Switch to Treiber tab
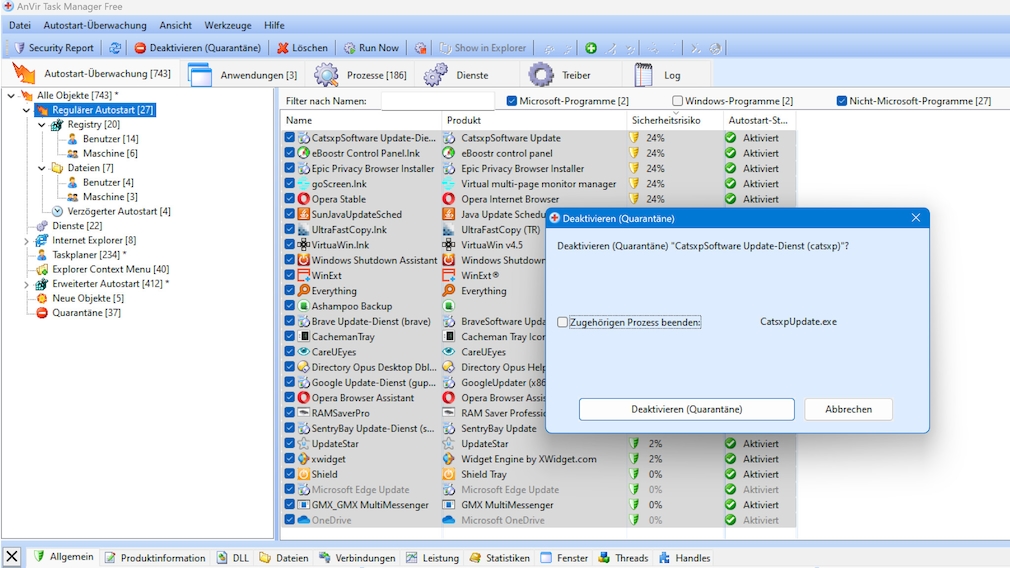This screenshot has height=568, width=1010. click(x=560, y=75)
